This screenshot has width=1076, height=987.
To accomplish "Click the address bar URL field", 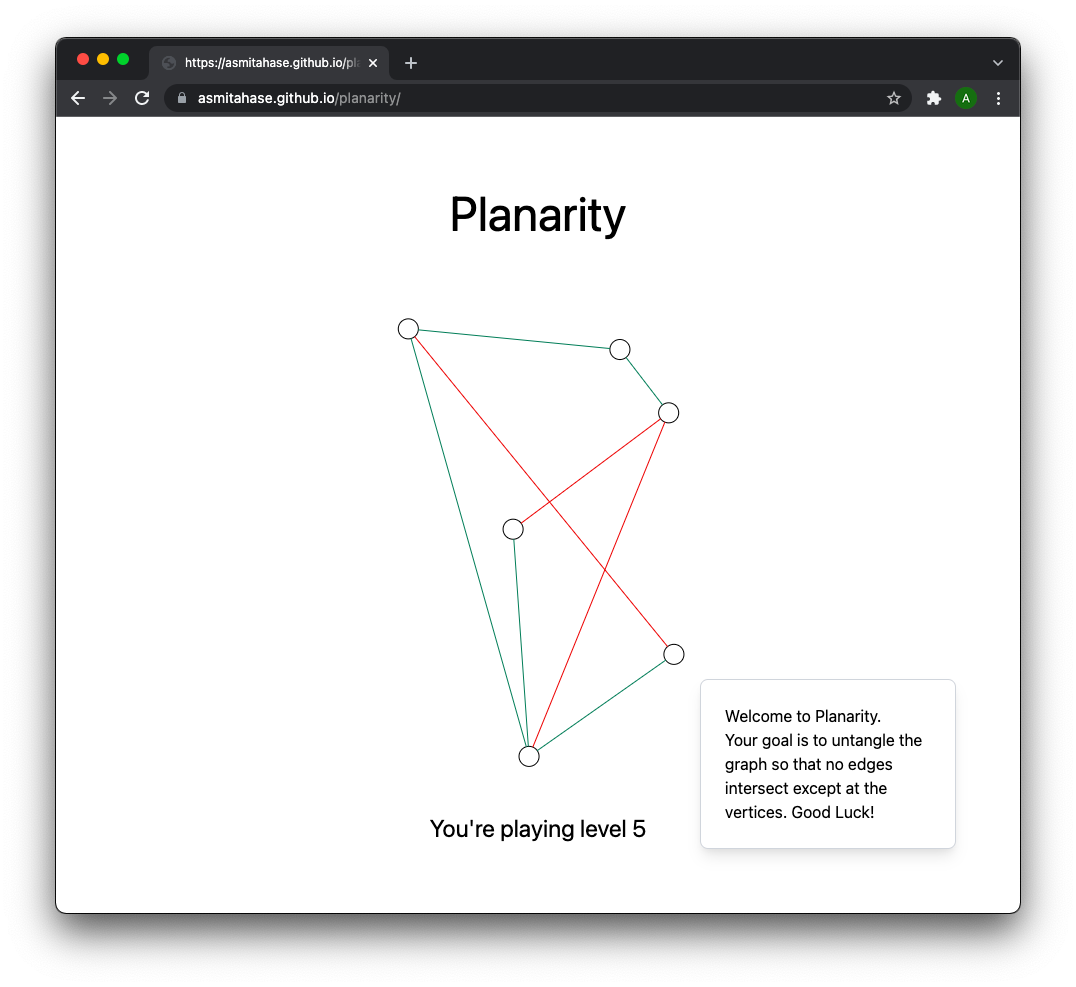I will (537, 98).
